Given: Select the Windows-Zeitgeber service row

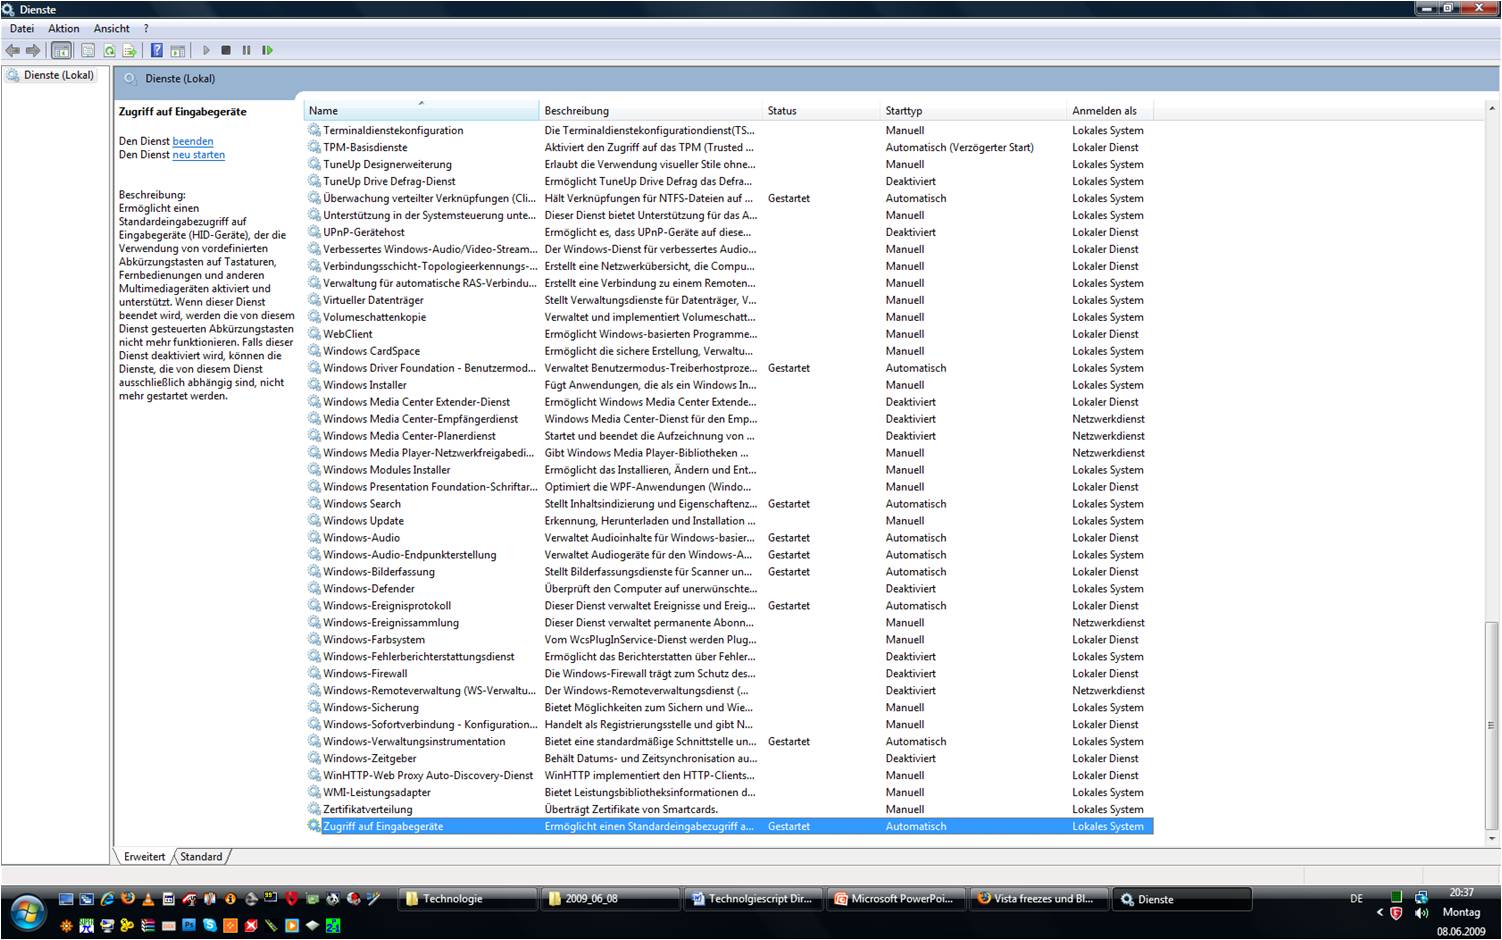Looking at the screenshot, I should (729, 758).
